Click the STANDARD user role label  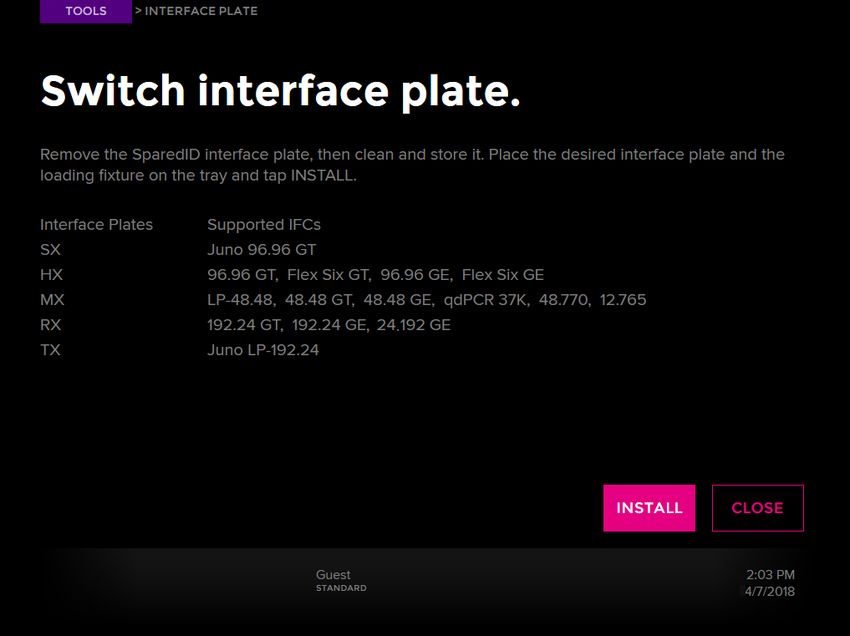pos(341,588)
